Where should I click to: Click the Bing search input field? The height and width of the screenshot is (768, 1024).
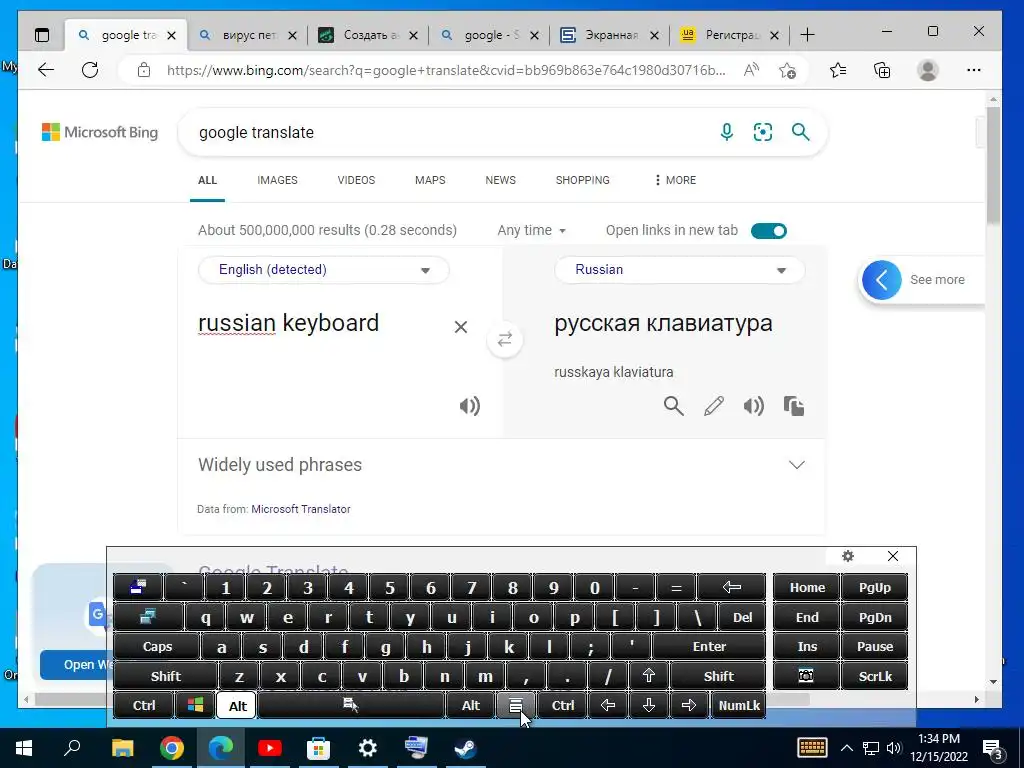451,133
